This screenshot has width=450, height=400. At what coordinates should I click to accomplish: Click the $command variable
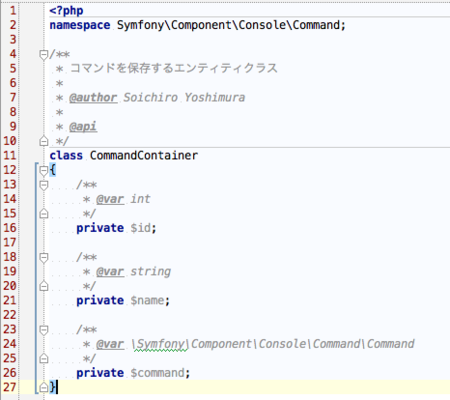pos(157,373)
